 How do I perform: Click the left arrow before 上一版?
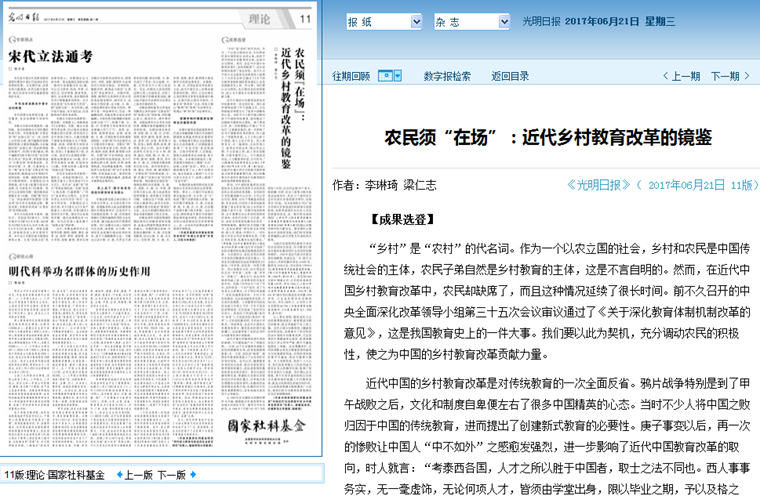coord(119,475)
